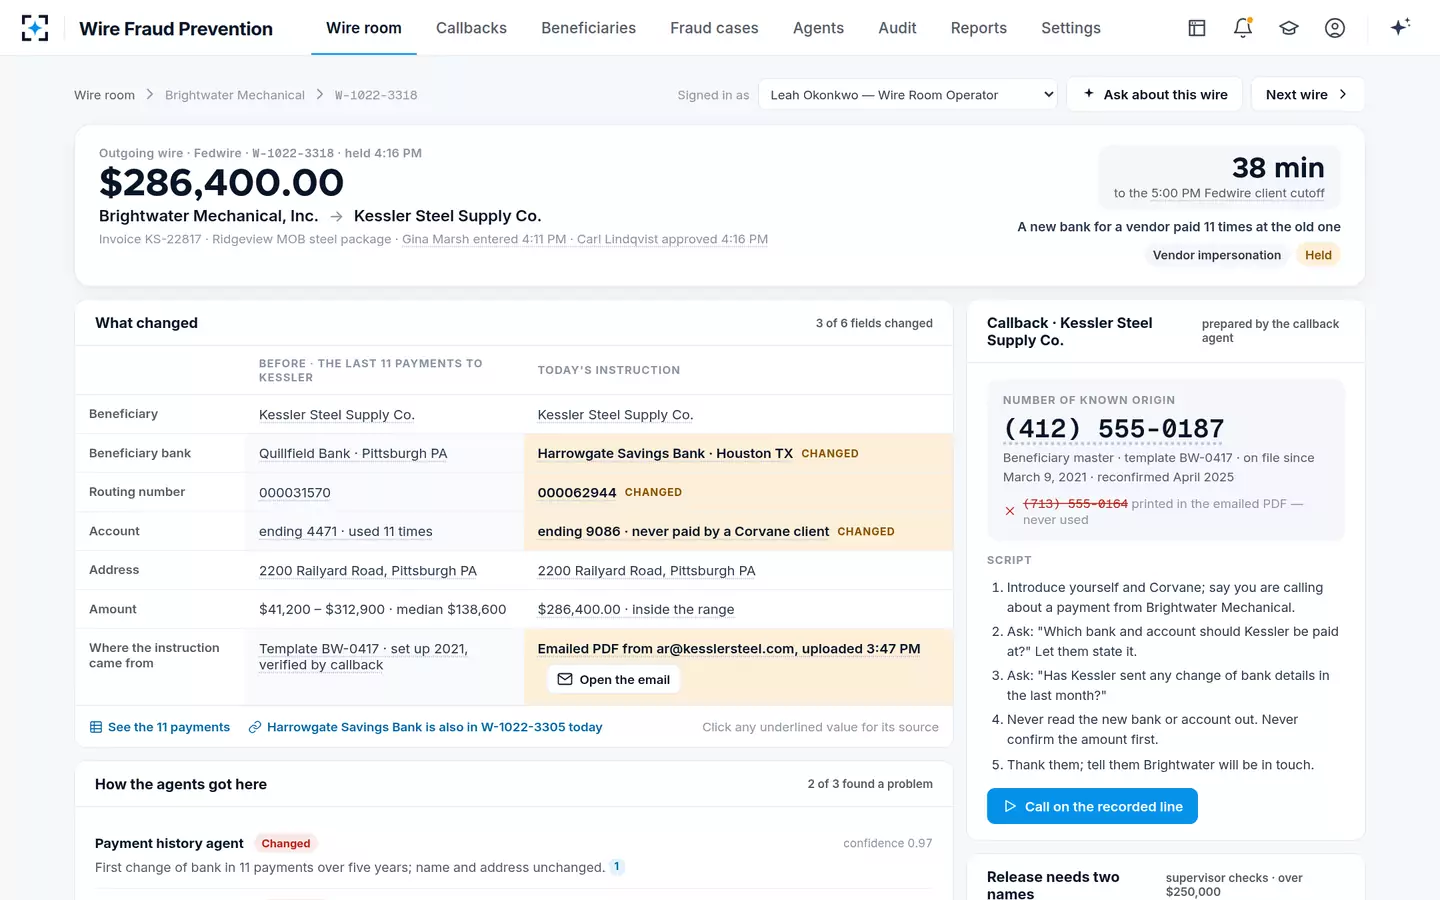Click the Vendor impersonation tag
Image resolution: width=1440 pixels, height=900 pixels.
[x=1217, y=255]
